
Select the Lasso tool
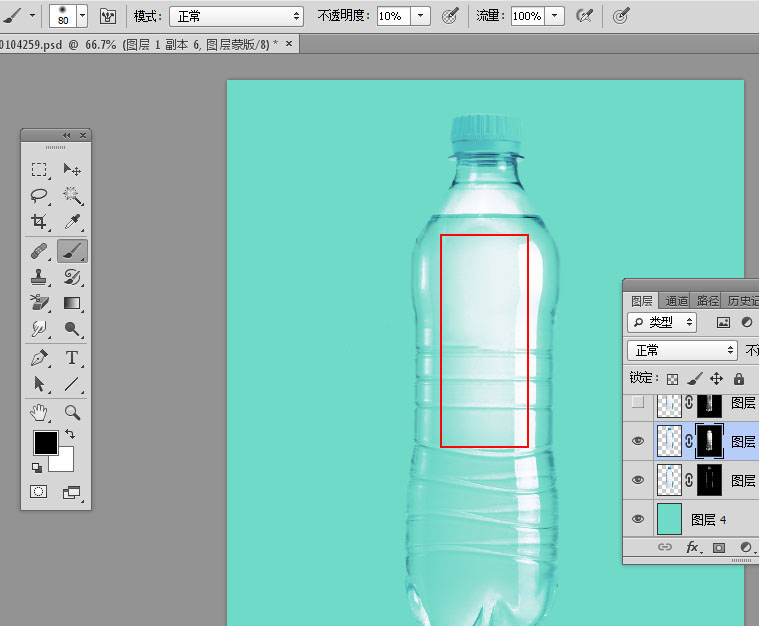pos(39,196)
